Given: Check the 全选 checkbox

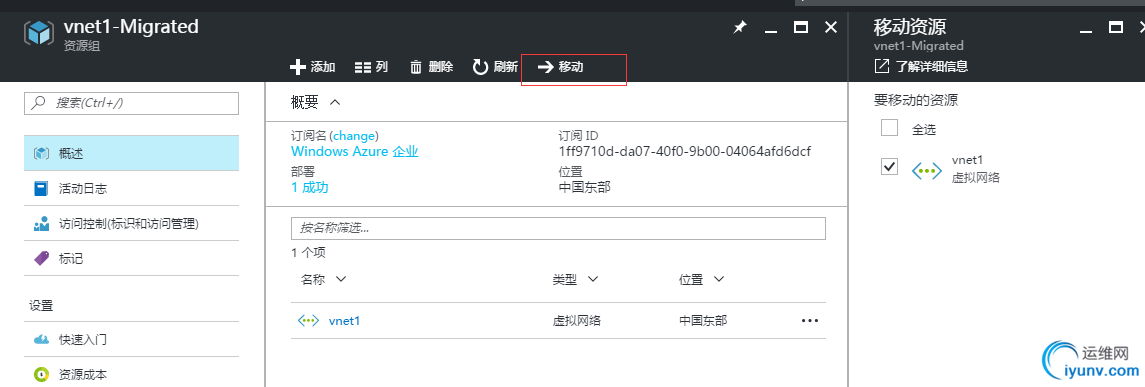Looking at the screenshot, I should coord(889,129).
